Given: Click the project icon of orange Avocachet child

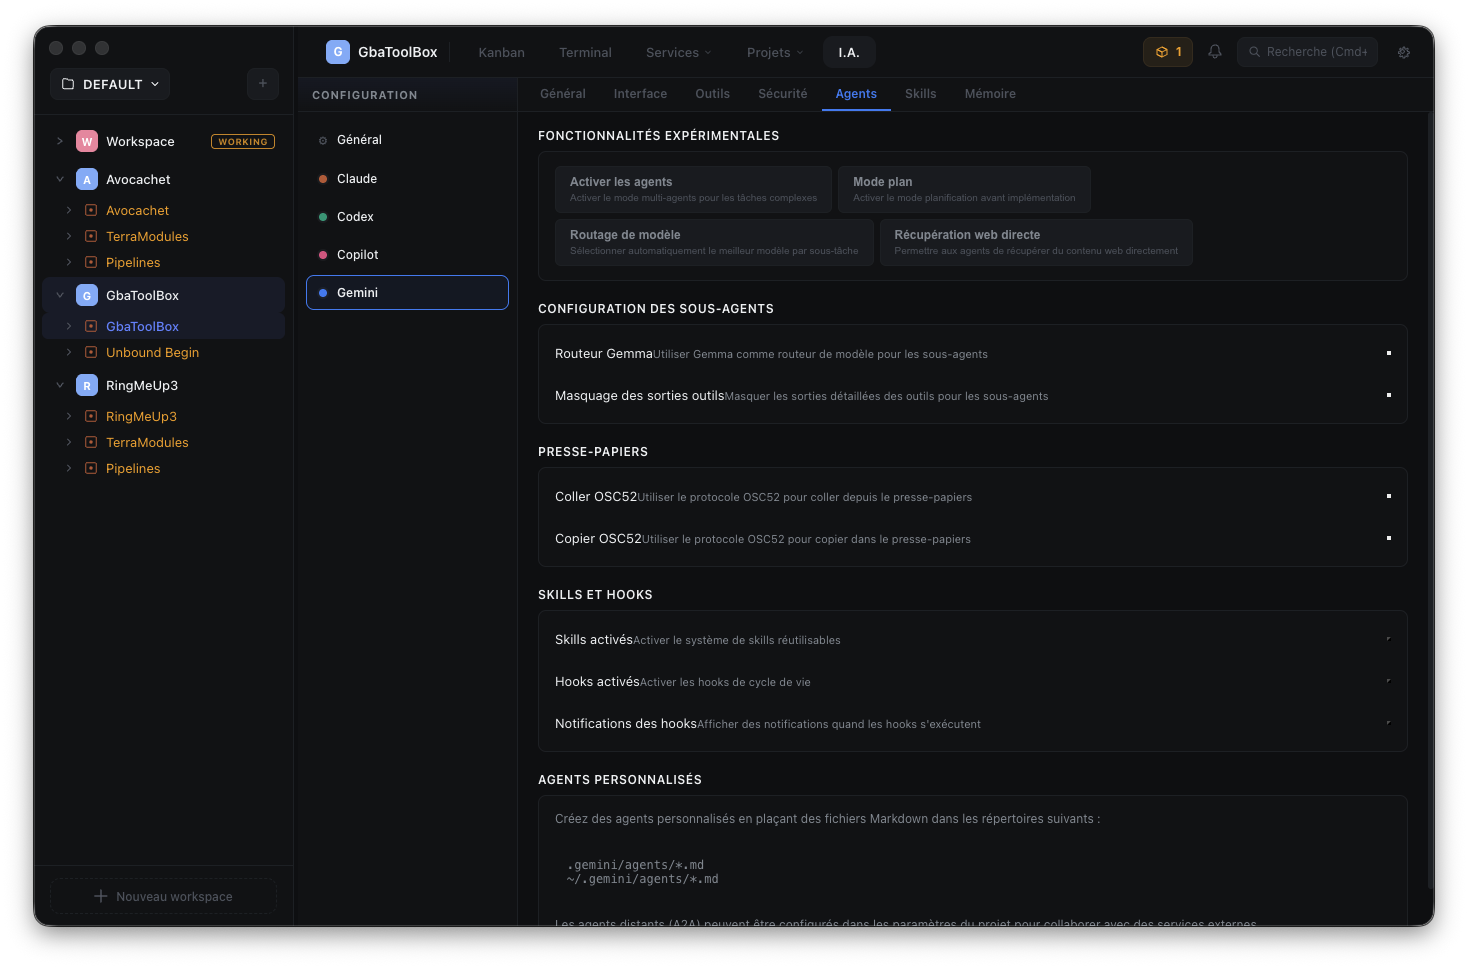Looking at the screenshot, I should (x=91, y=211).
